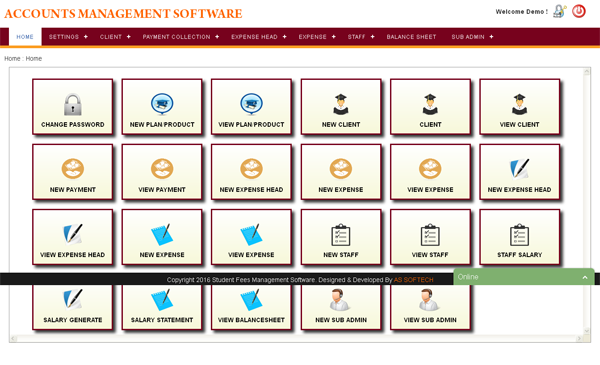
Task: Expand the plus sign next to Settings
Action: tap(86, 37)
